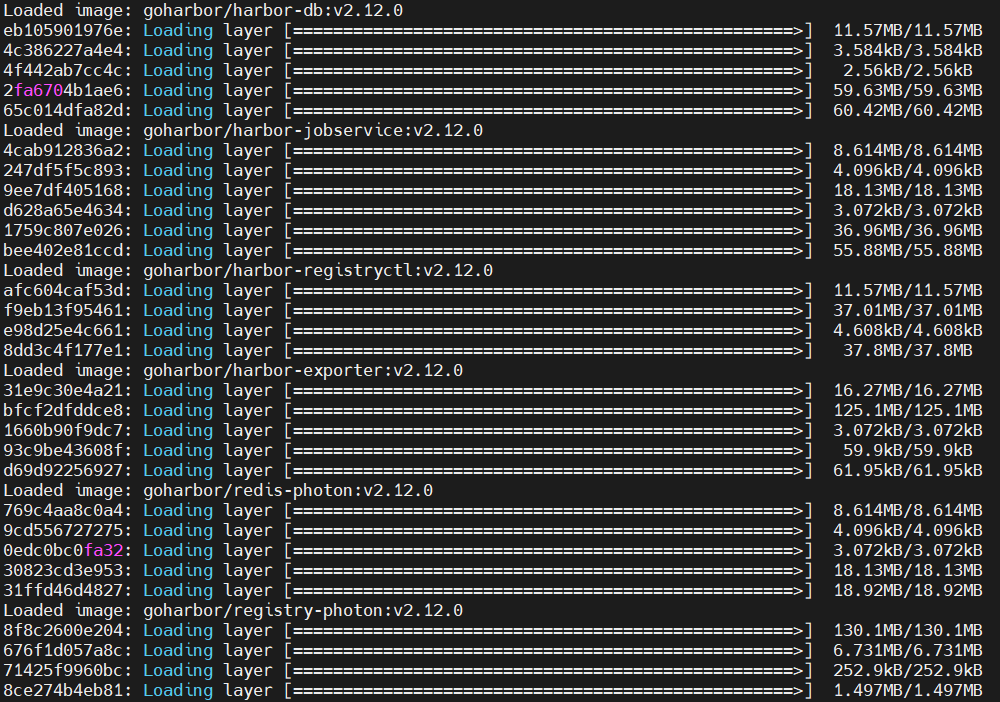This screenshot has height=702, width=1000.
Task: Click the goharbor/harbor-exporter:v2.12.0 image name
Action: point(303,370)
